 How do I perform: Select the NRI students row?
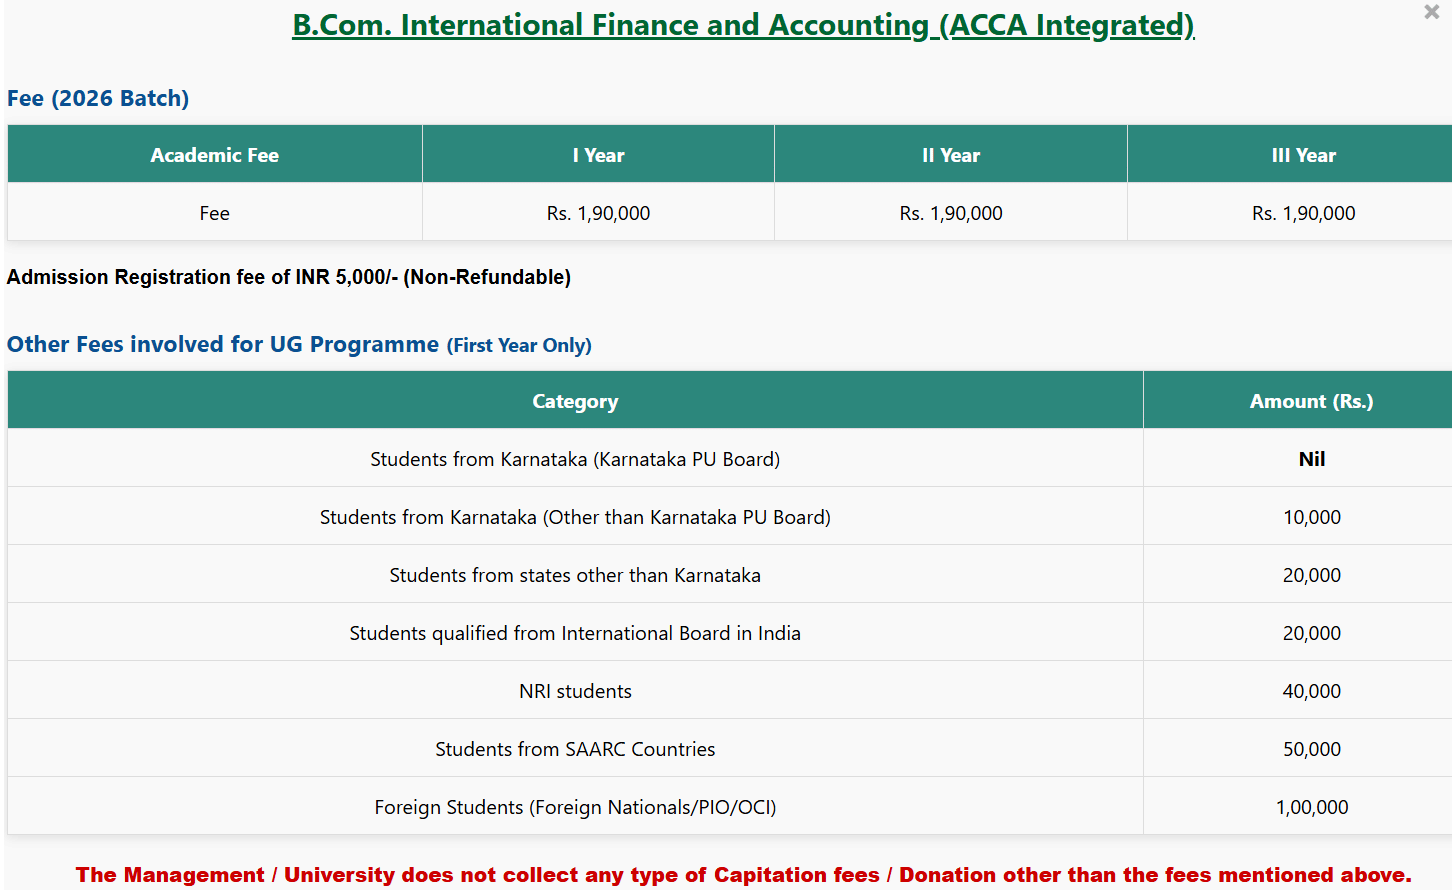575,691
